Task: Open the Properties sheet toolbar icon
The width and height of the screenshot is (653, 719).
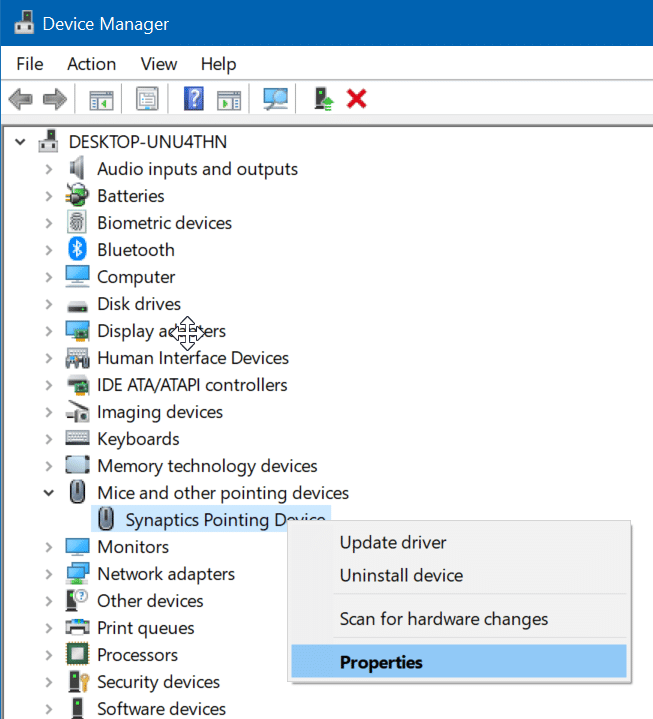Action: click(147, 99)
